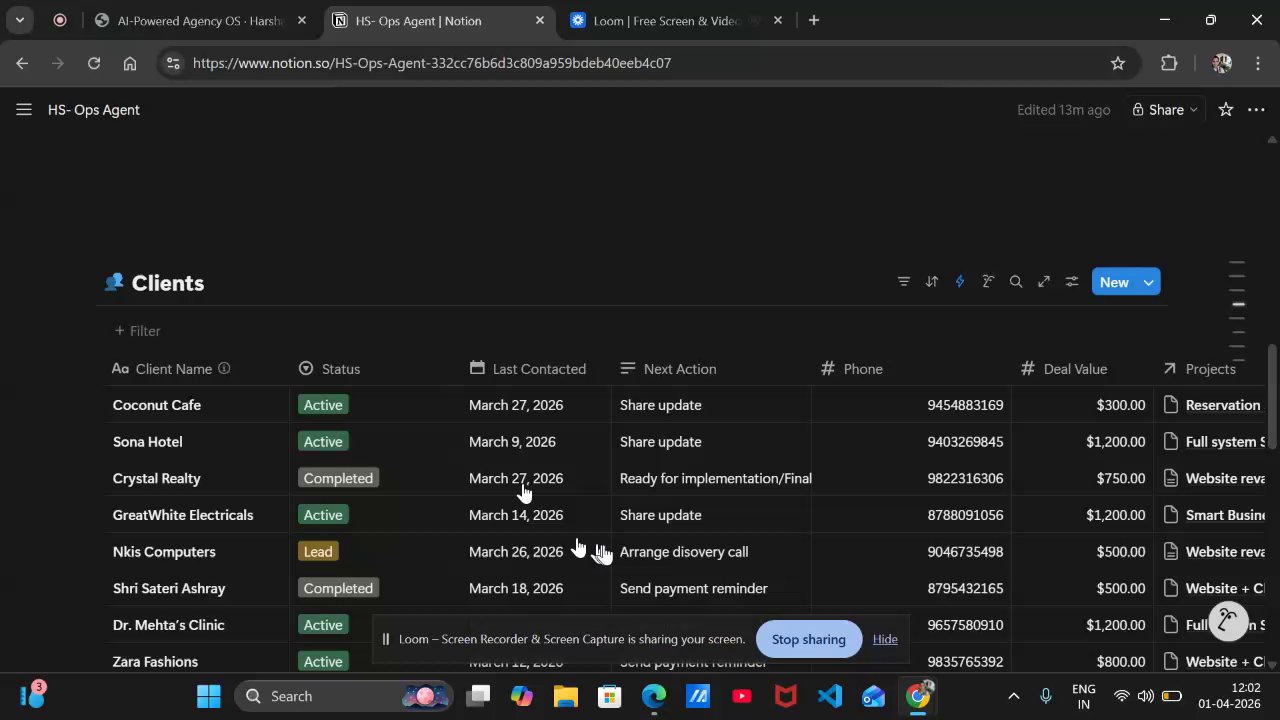Create a new client with New button
The image size is (1280, 720).
click(1114, 282)
